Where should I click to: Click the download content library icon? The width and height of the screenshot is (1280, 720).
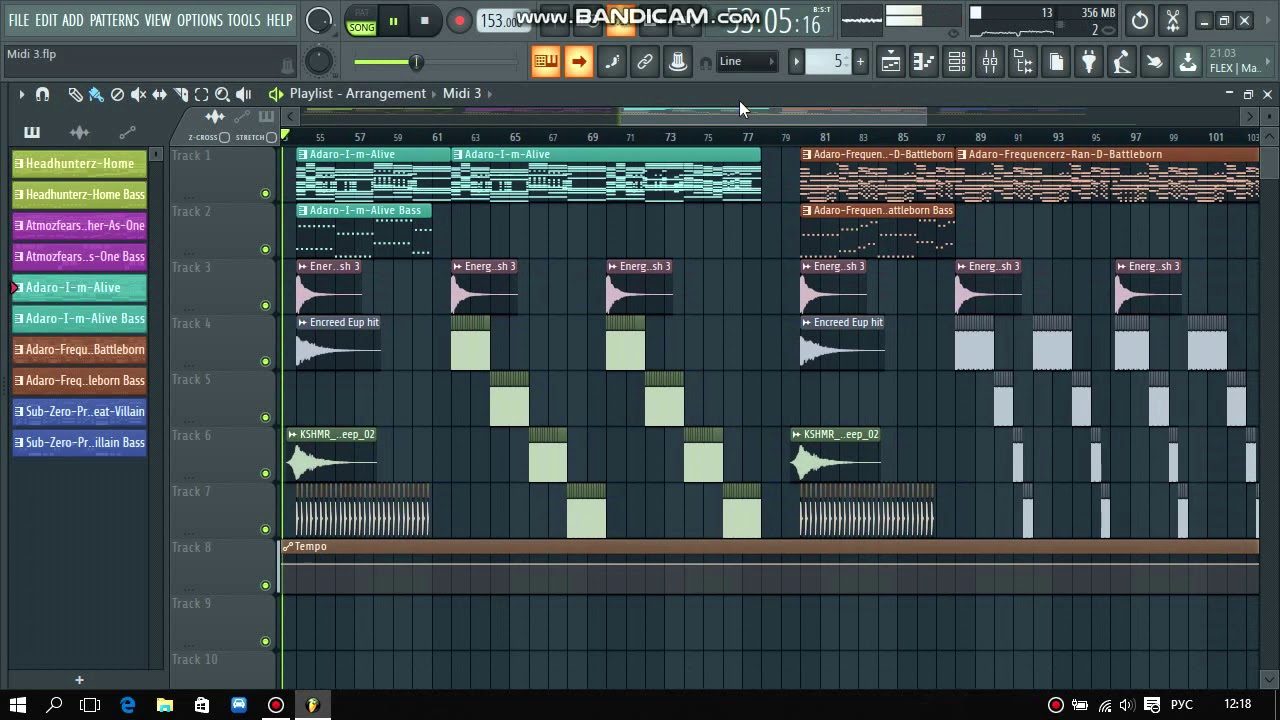(x=1188, y=62)
